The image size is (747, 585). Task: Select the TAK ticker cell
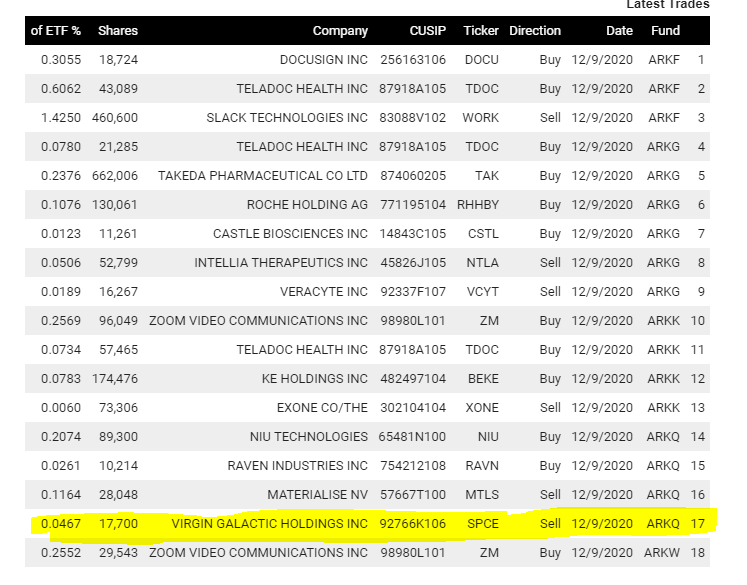pyautogui.click(x=487, y=176)
